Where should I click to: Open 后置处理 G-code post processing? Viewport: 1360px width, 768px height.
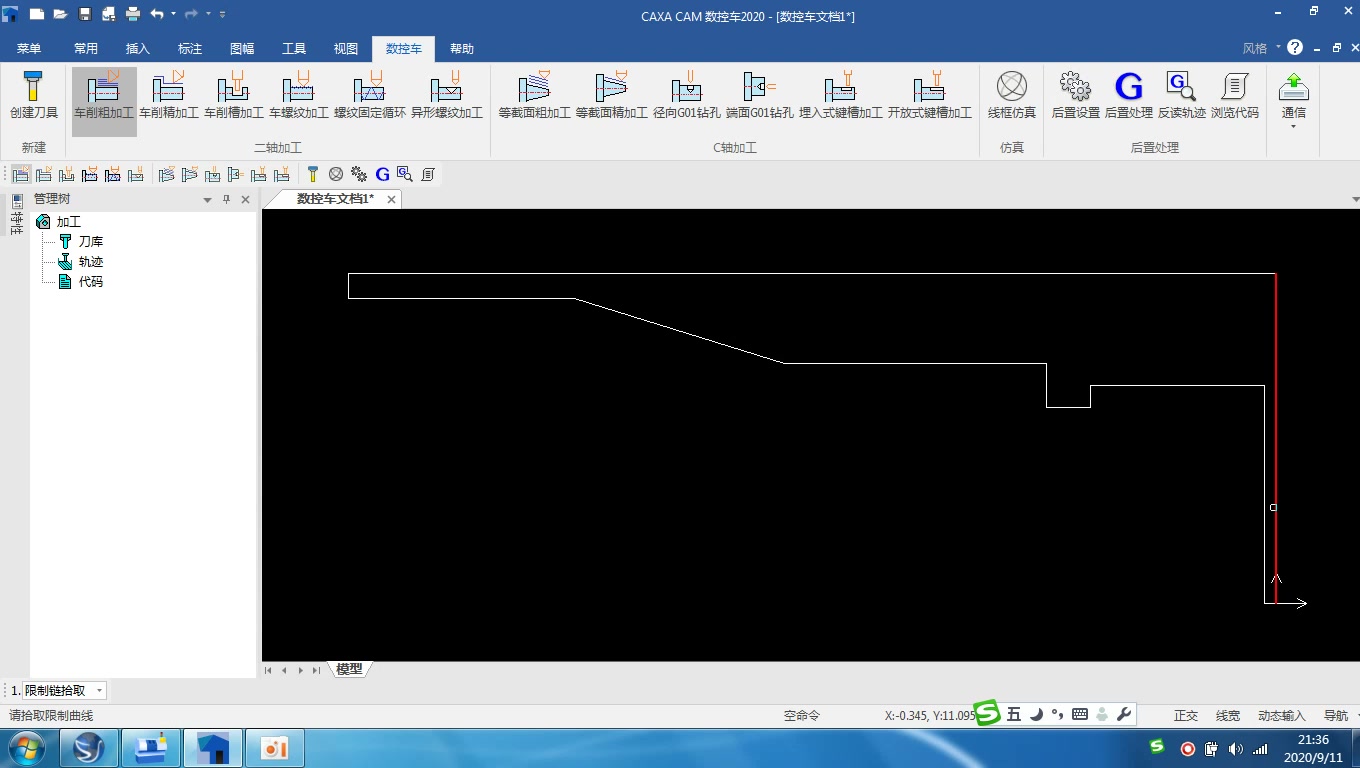click(x=1129, y=97)
